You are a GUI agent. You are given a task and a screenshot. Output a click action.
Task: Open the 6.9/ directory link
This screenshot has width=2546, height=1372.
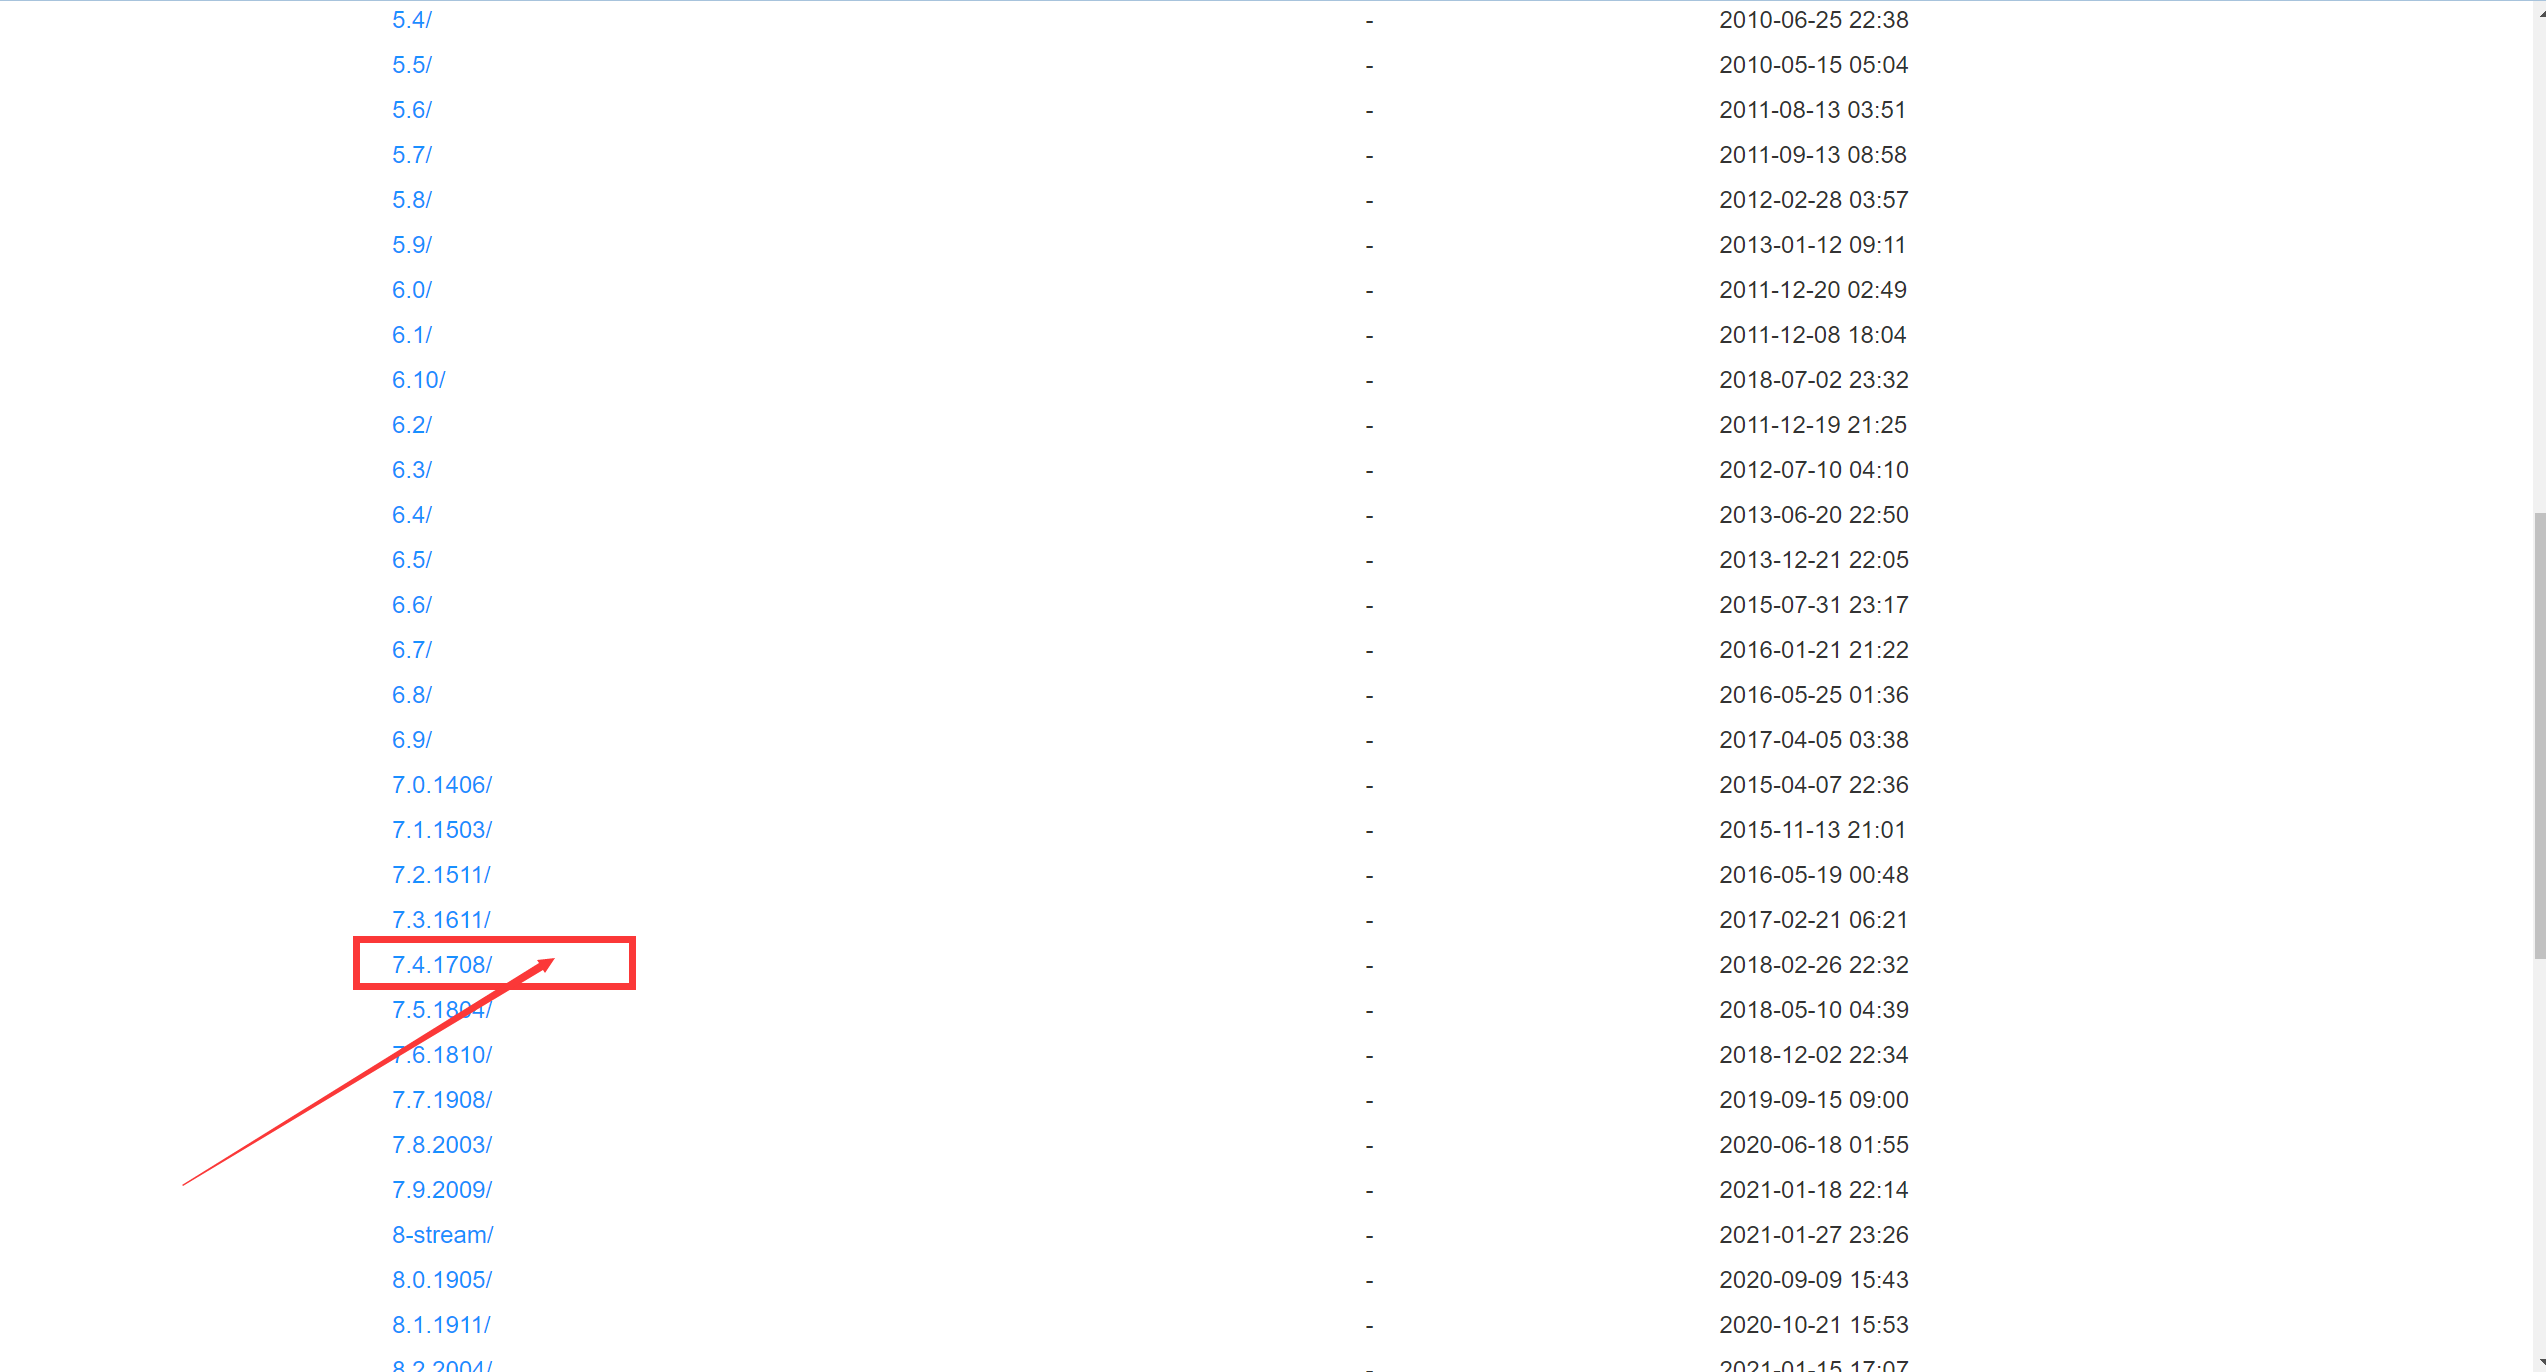tap(411, 740)
